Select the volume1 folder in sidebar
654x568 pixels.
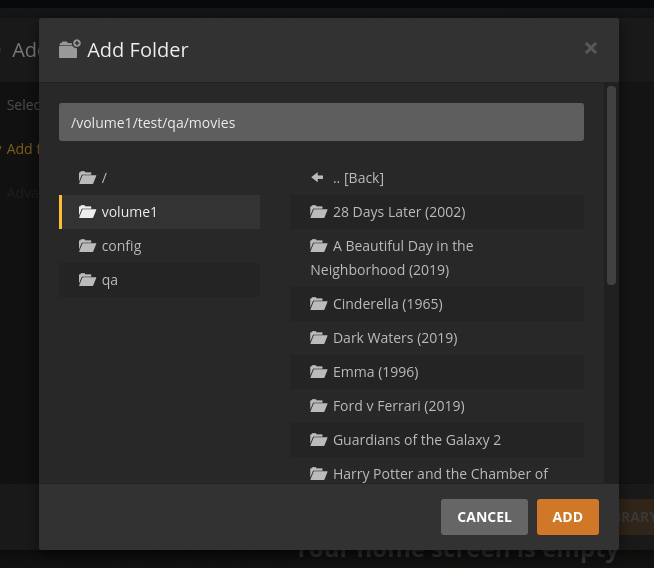[129, 212]
